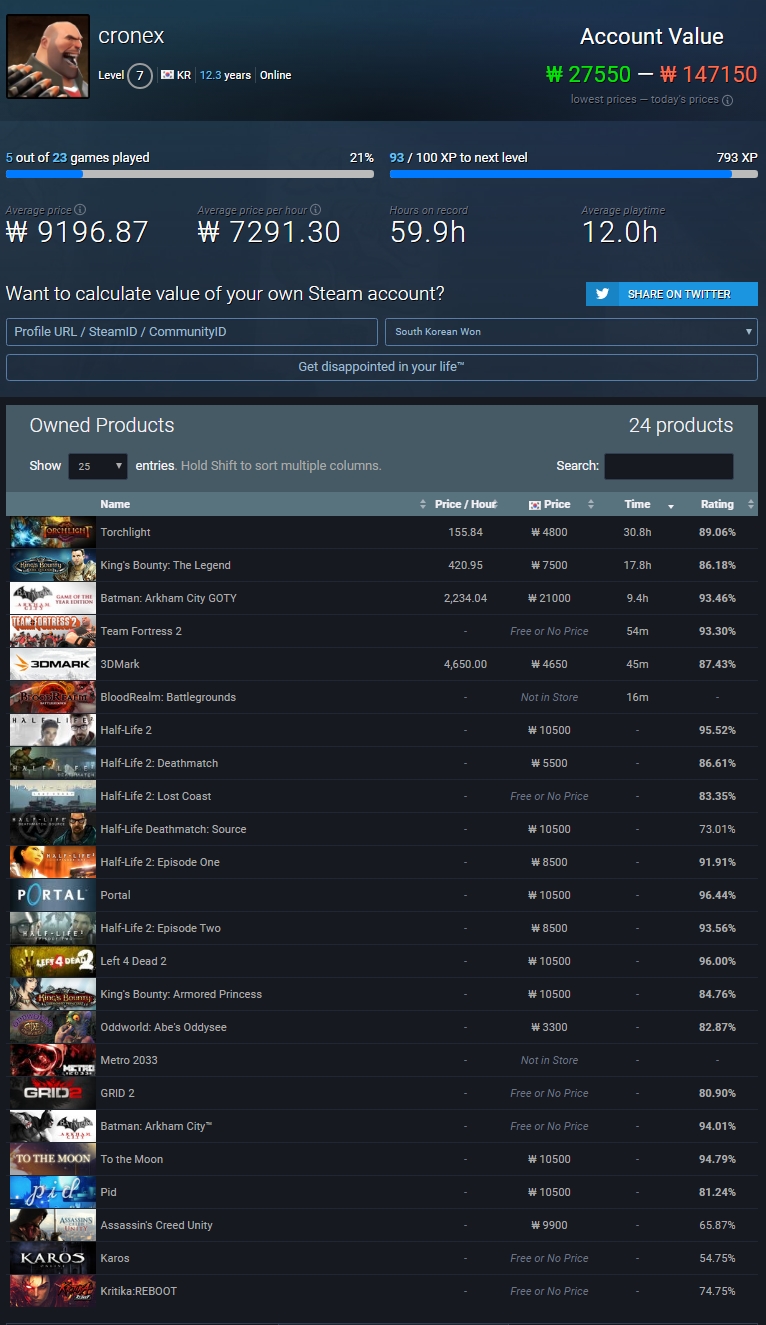The width and height of the screenshot is (766, 1325).
Task: Click the info icon next to Average price
Action: pyautogui.click(x=80, y=210)
